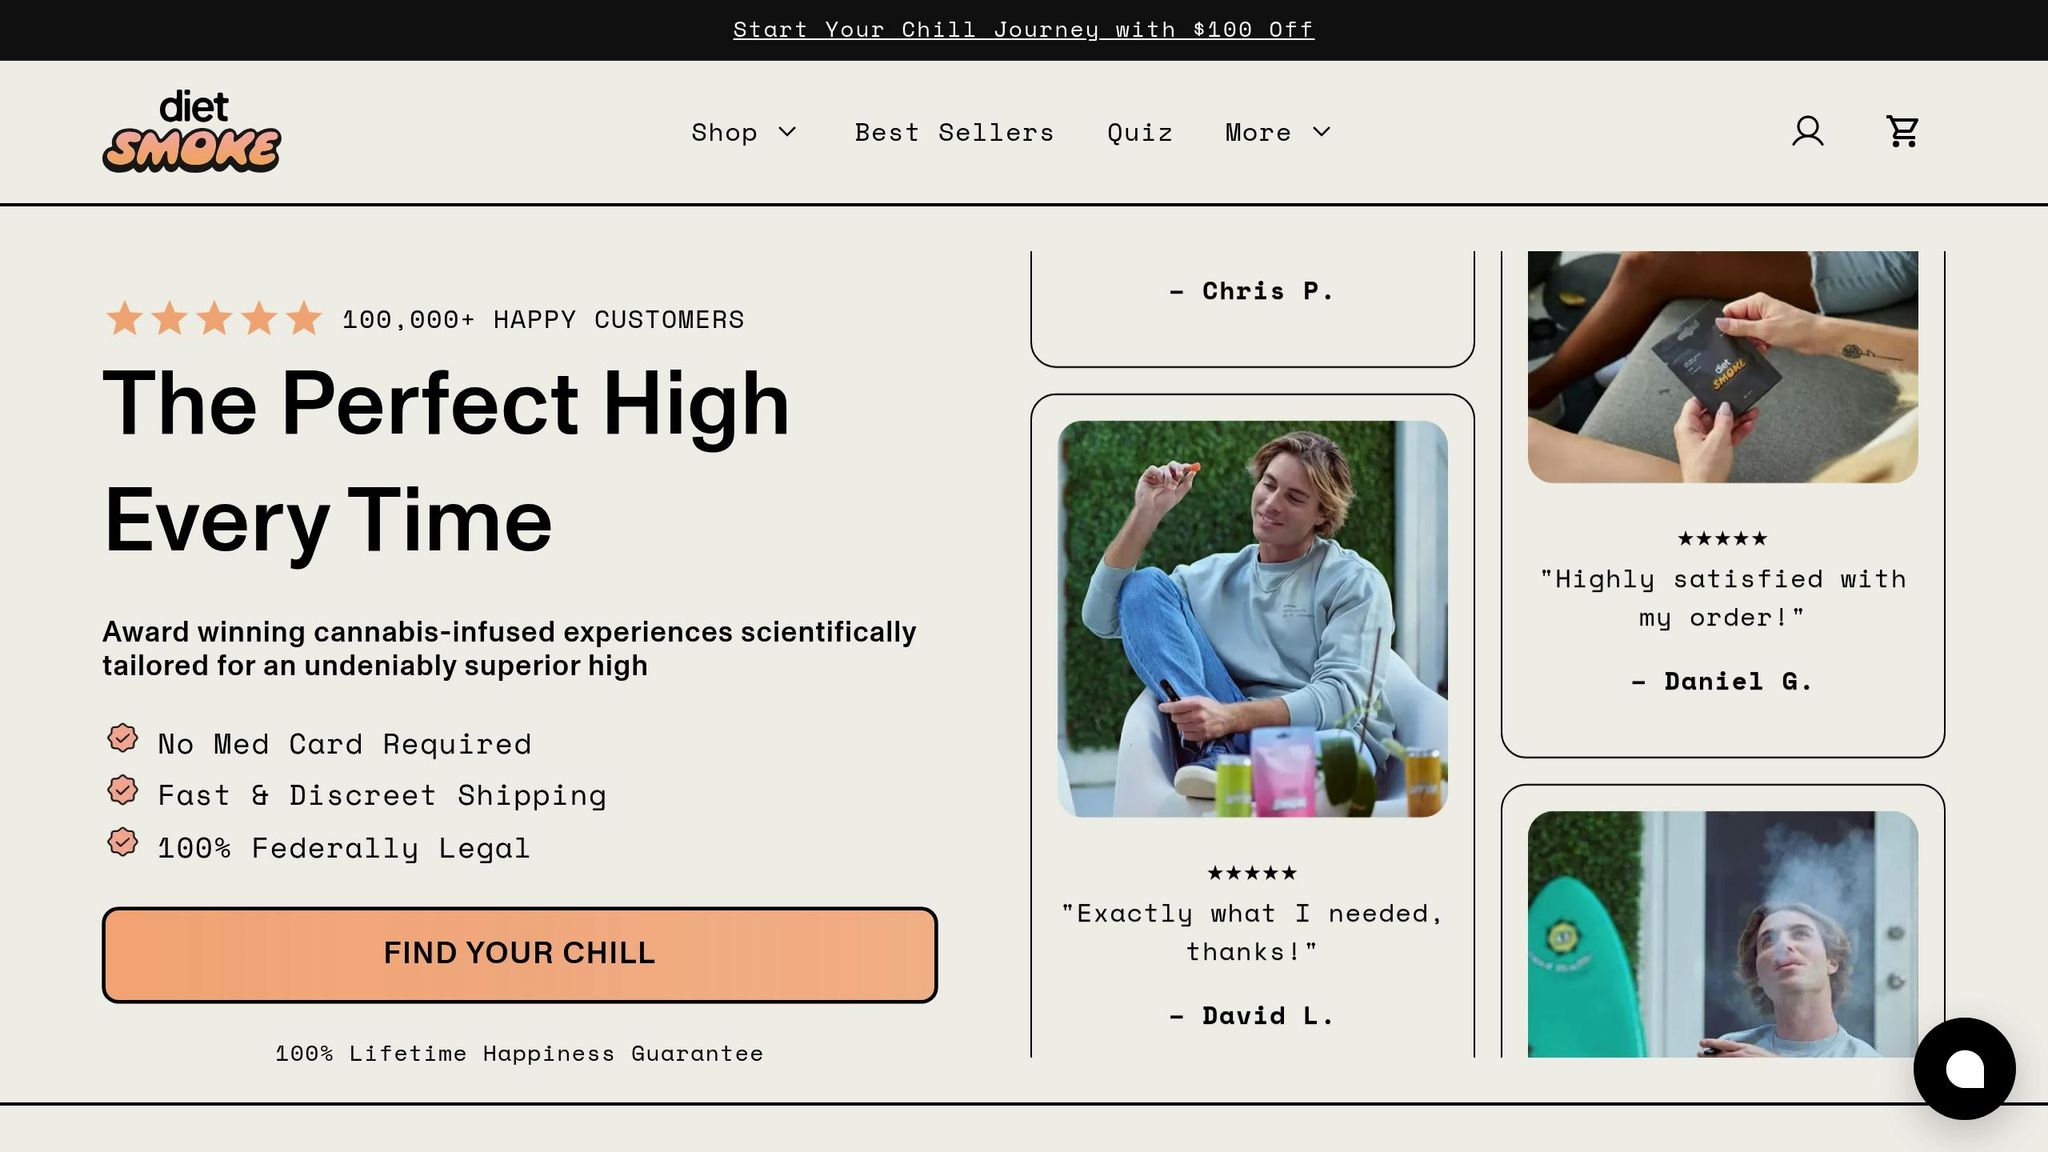Click the checkmark badge beside Fast & Discreet Shipping
2048x1152 pixels.
coord(122,790)
